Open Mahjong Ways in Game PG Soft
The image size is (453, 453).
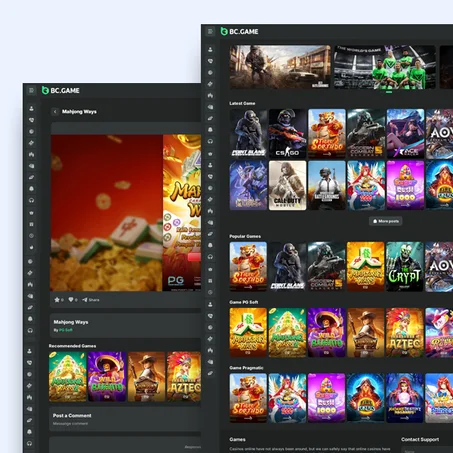(x=248, y=332)
